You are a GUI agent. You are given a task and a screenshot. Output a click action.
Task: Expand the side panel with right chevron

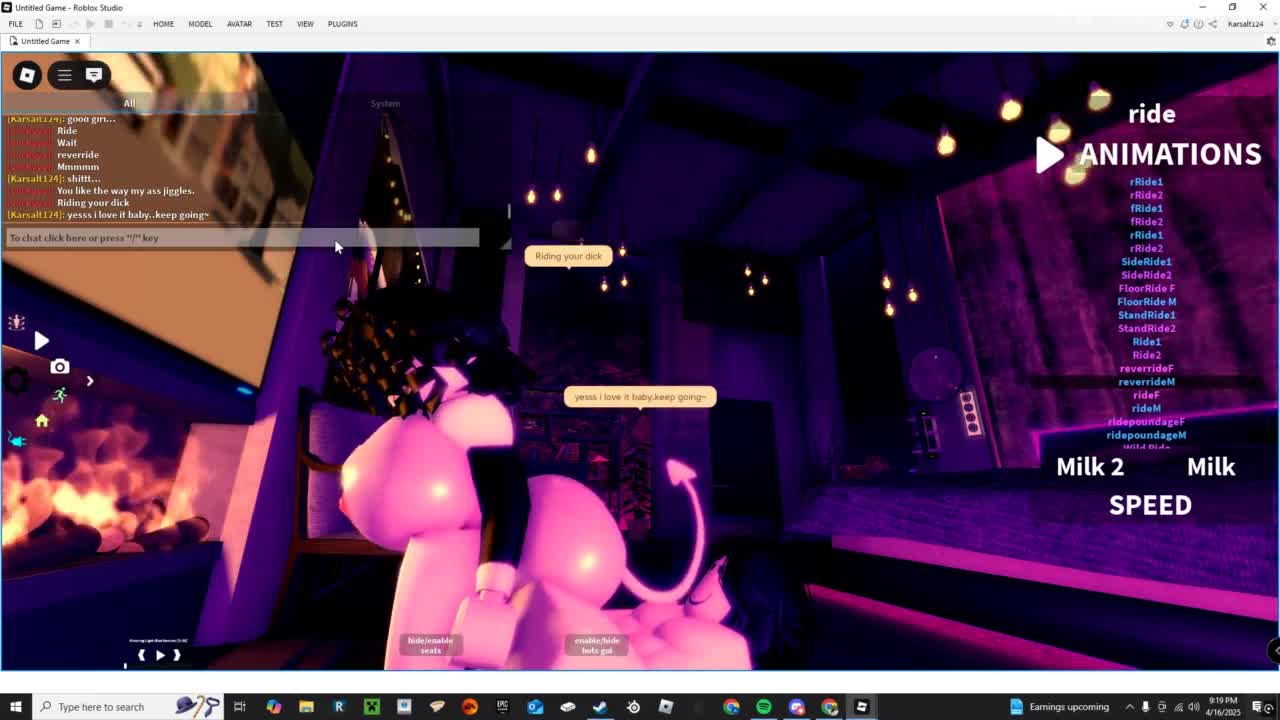point(89,381)
